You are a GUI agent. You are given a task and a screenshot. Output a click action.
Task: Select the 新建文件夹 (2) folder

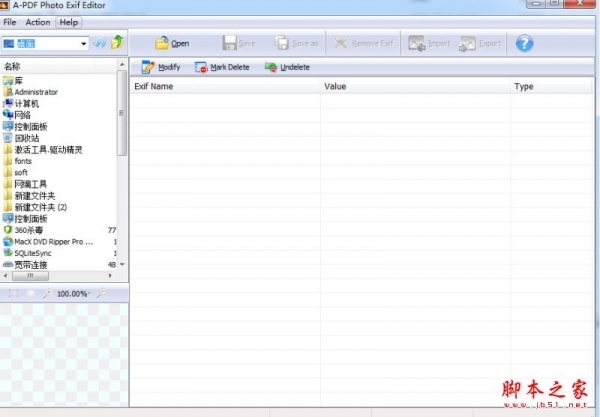(41, 207)
